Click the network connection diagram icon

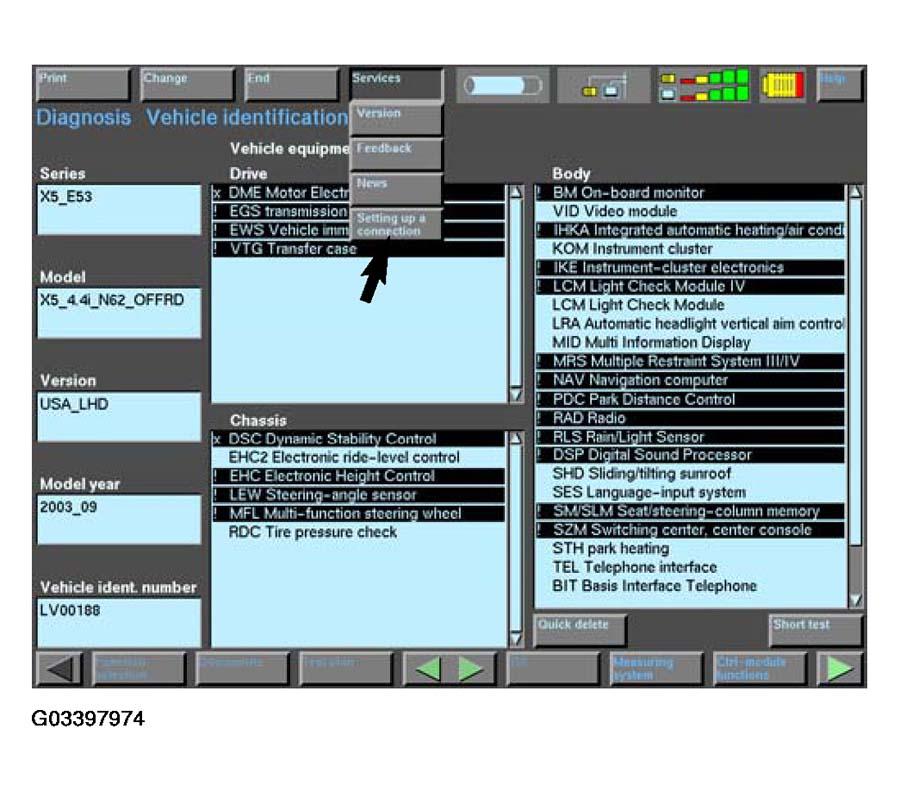(x=603, y=86)
